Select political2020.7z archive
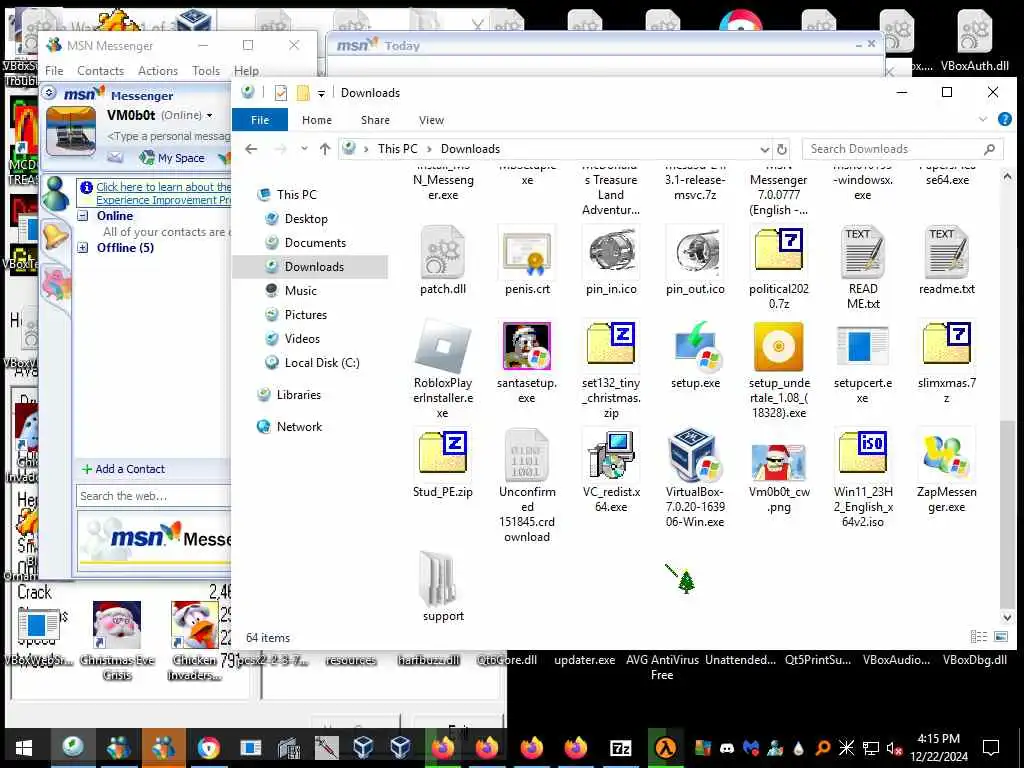This screenshot has height=768, width=1024. (x=778, y=268)
